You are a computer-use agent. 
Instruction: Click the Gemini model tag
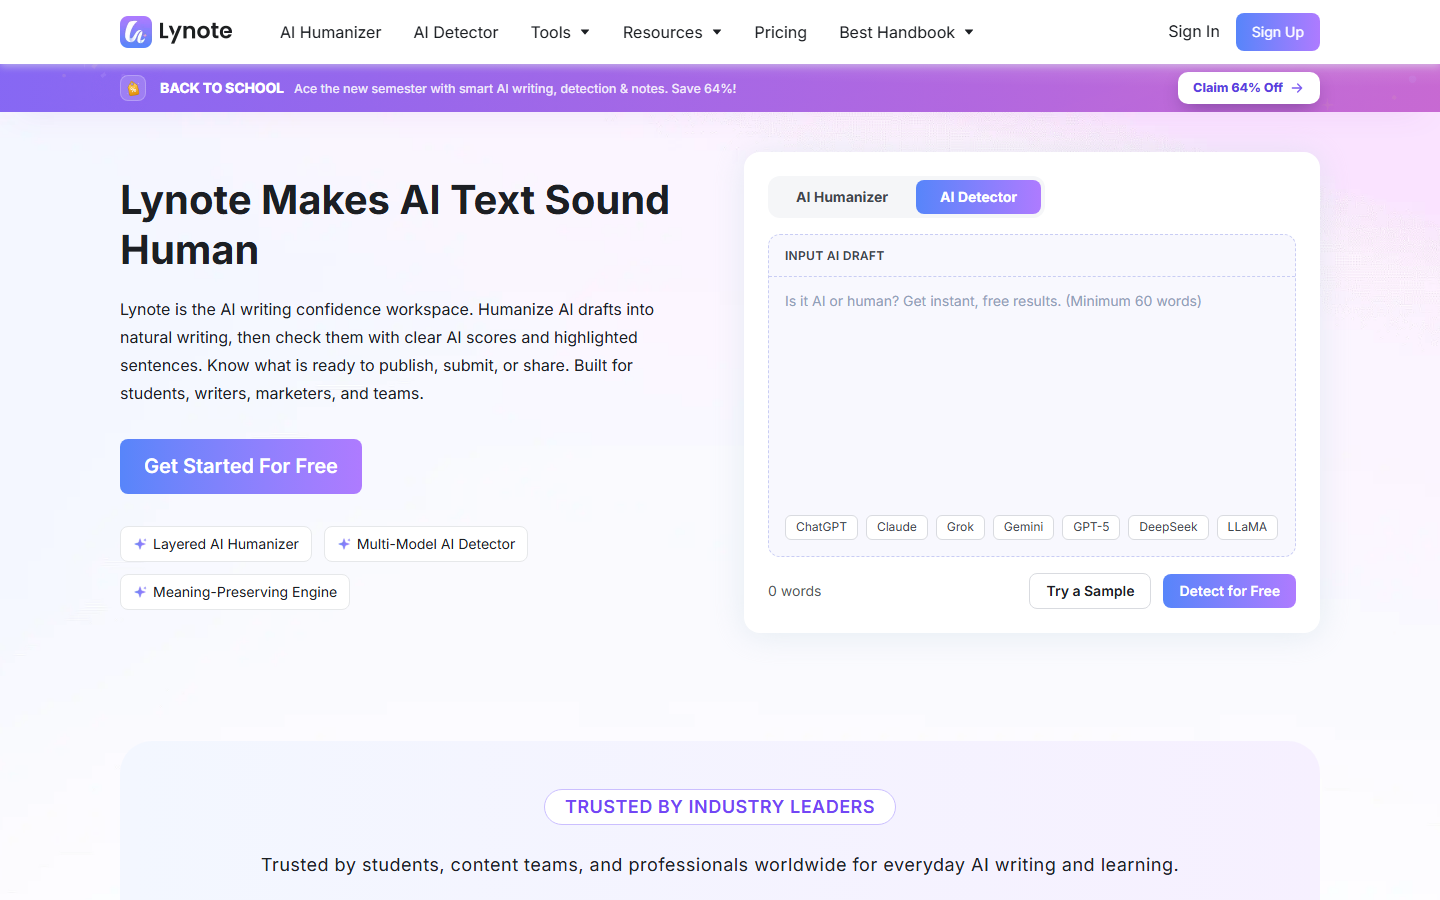pos(1023,527)
